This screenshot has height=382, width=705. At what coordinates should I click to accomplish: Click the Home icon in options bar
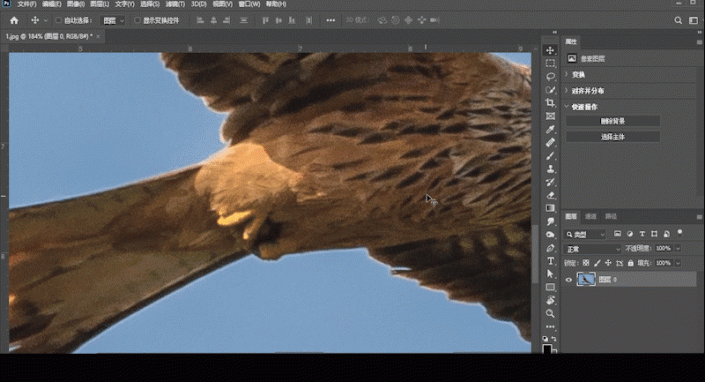[x=14, y=20]
